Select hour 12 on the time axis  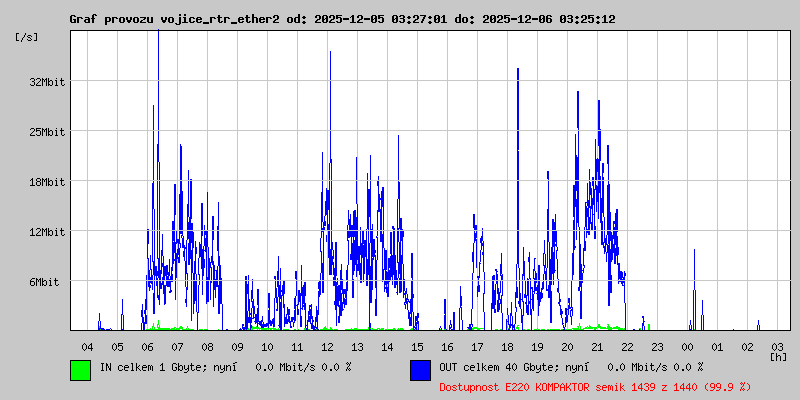point(327,346)
